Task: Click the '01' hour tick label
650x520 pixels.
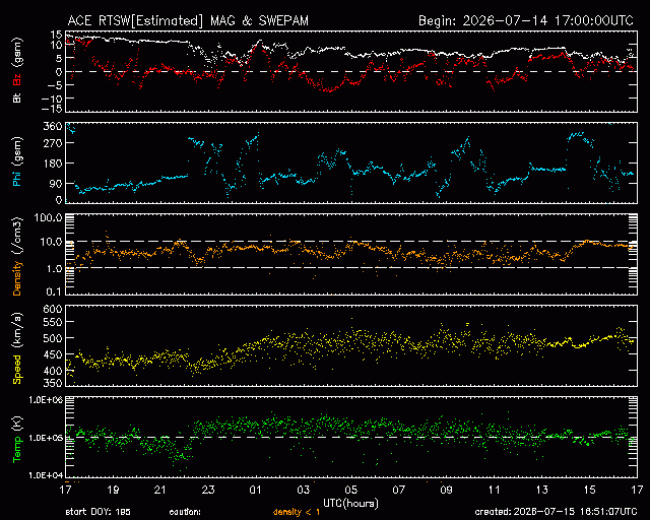Action: tap(255, 490)
